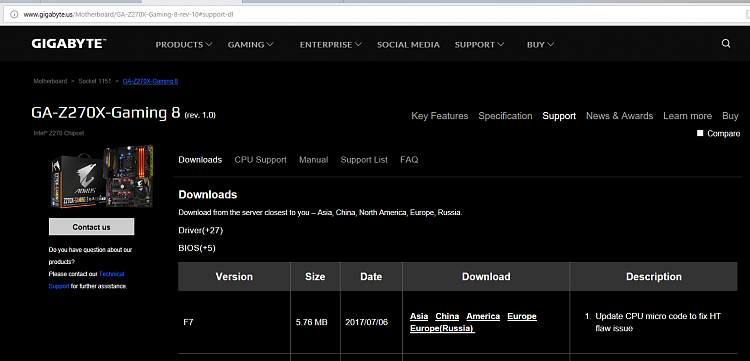Screen dimensions: 750x361
Task: Click the Contact us button
Action: (x=91, y=227)
